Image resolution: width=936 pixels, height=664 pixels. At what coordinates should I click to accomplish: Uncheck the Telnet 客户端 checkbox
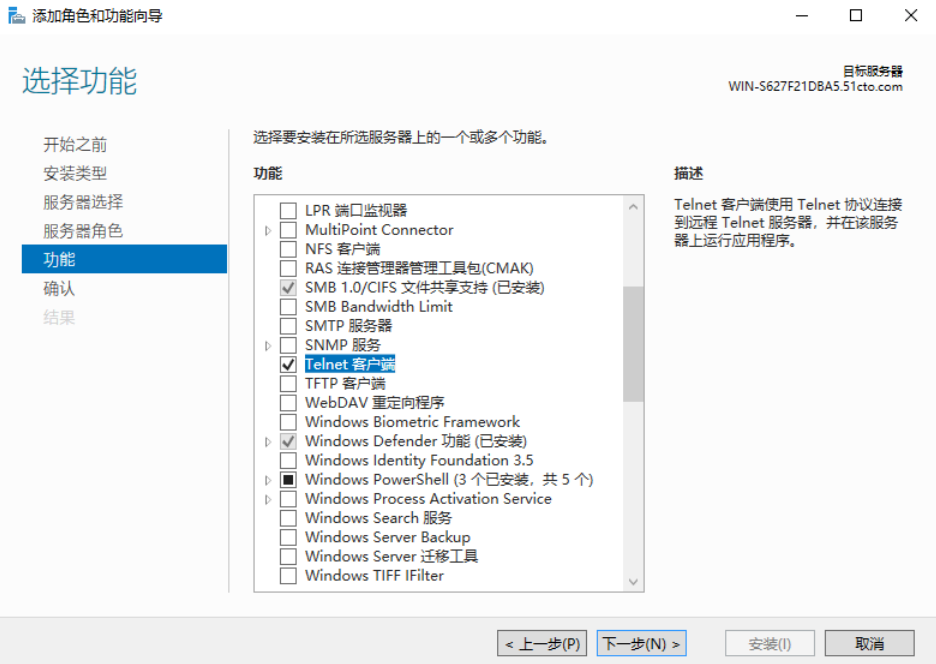288,364
